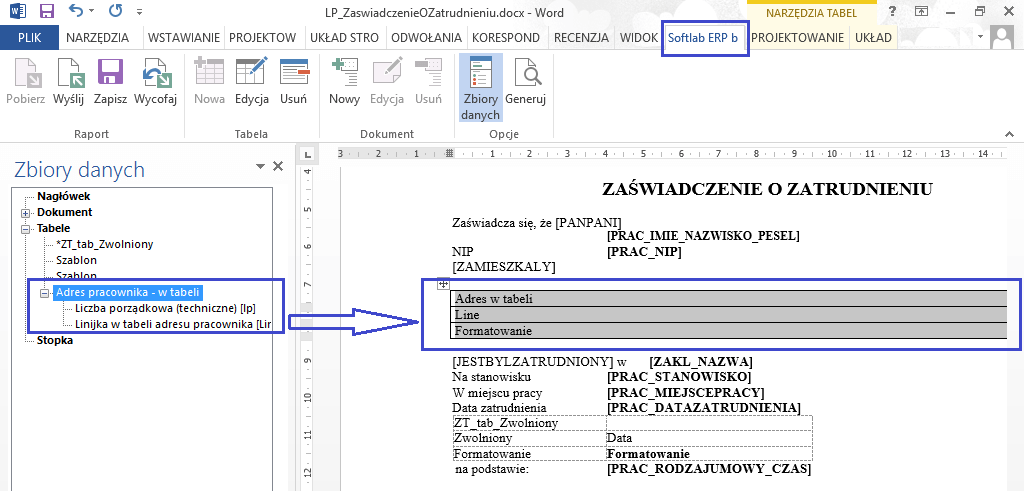The image size is (1024, 491).
Task: Switch to UKŁAD STRO tab
Action: (344, 38)
